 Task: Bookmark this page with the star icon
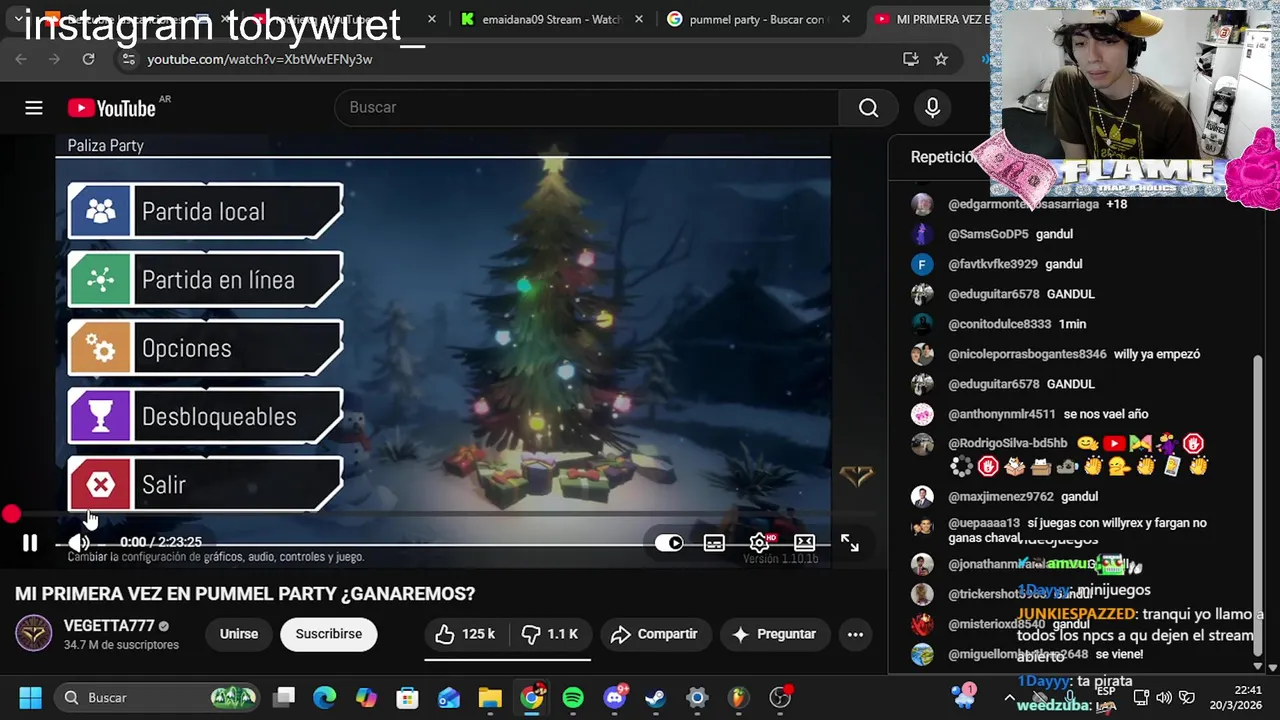(941, 59)
